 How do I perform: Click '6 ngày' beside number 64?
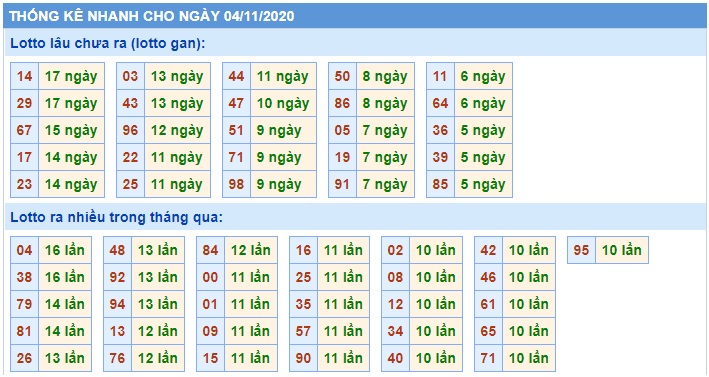click(483, 104)
